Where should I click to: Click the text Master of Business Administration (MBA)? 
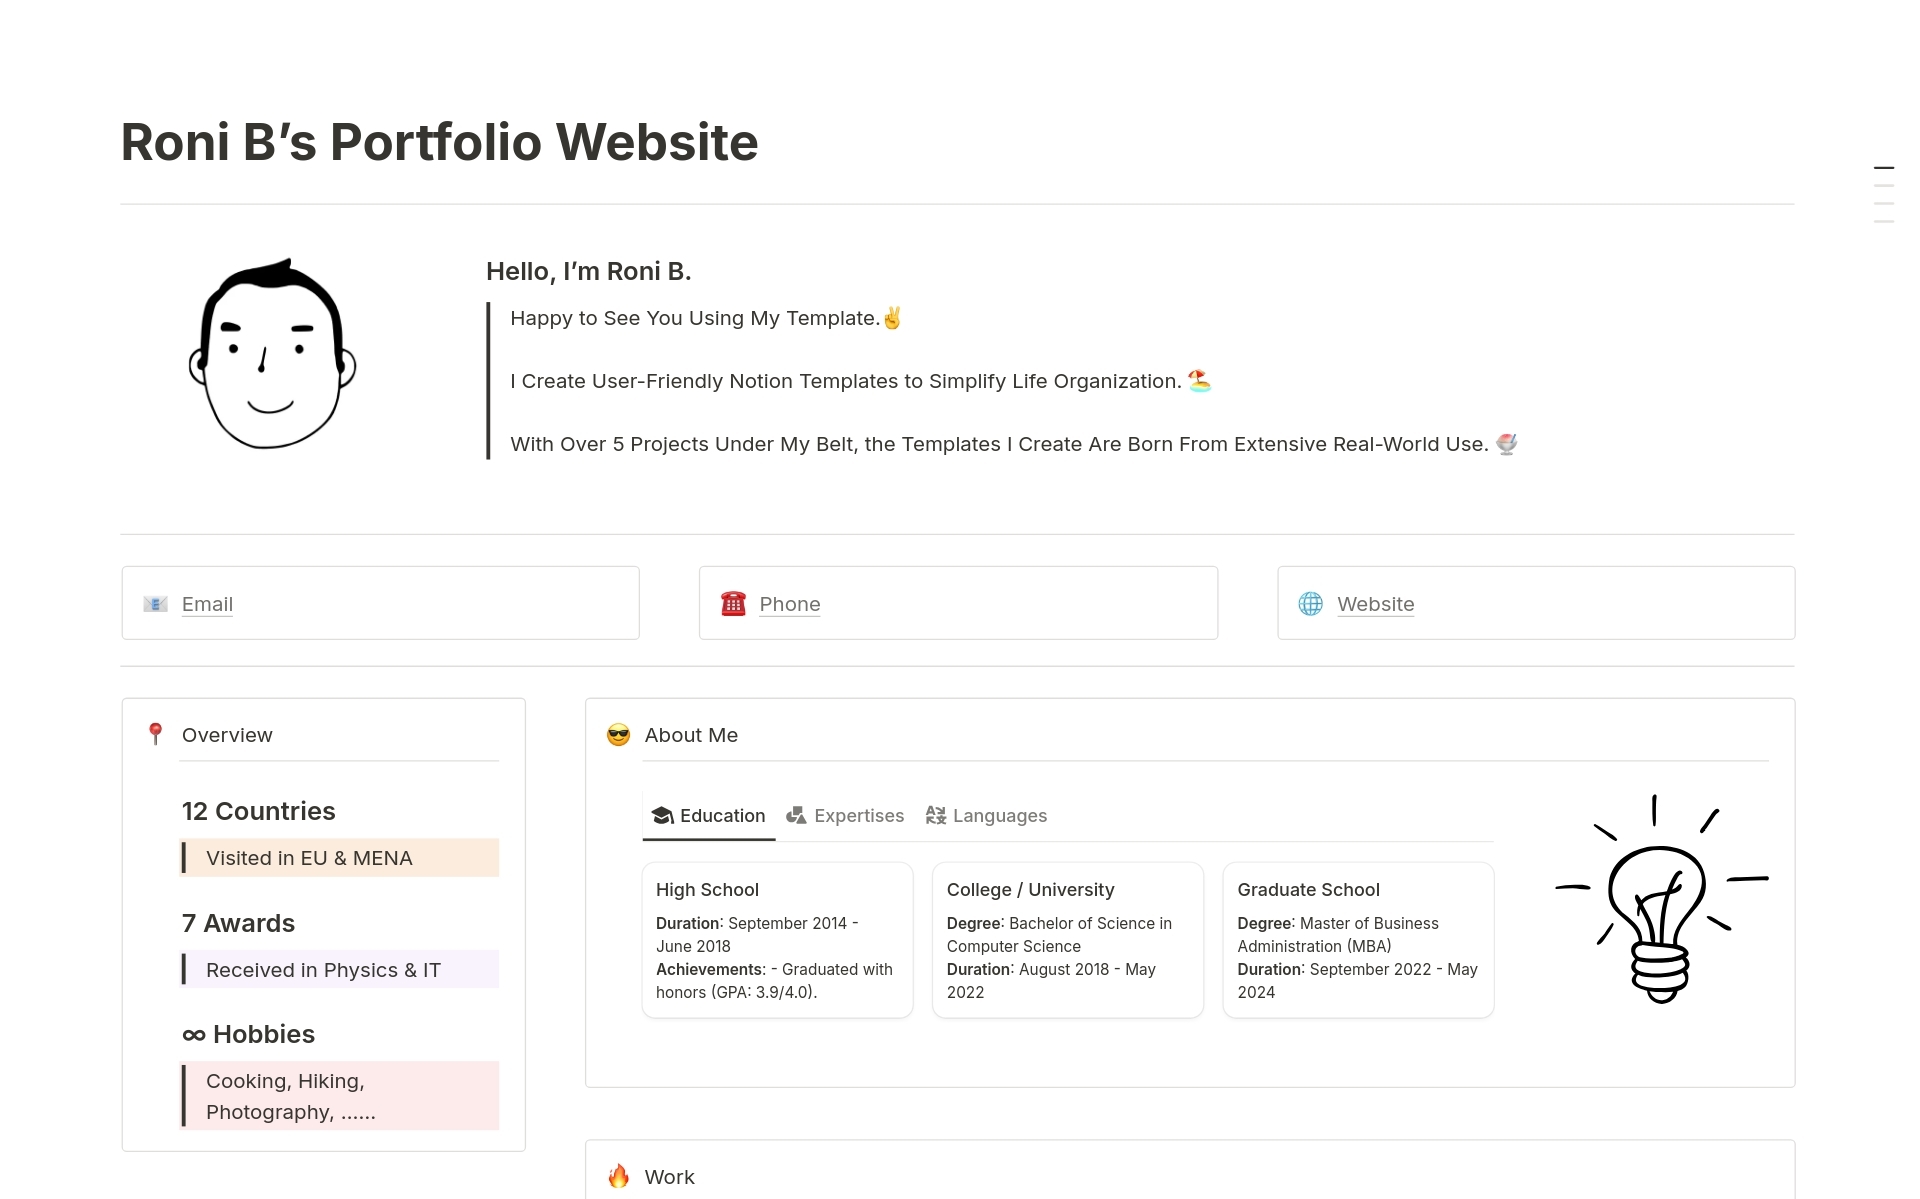pyautogui.click(x=1338, y=935)
